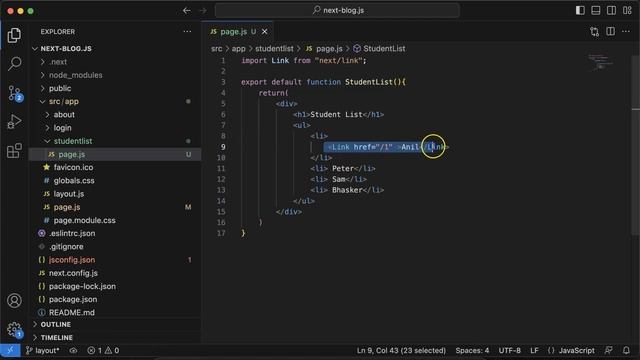Image resolution: width=640 pixels, height=360 pixels.
Task: Click the remote window indicator in status bar
Action: click(10, 350)
